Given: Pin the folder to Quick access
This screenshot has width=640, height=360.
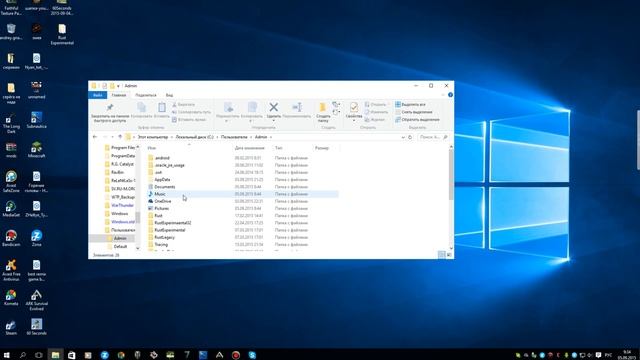Looking at the screenshot, I should [x=110, y=112].
